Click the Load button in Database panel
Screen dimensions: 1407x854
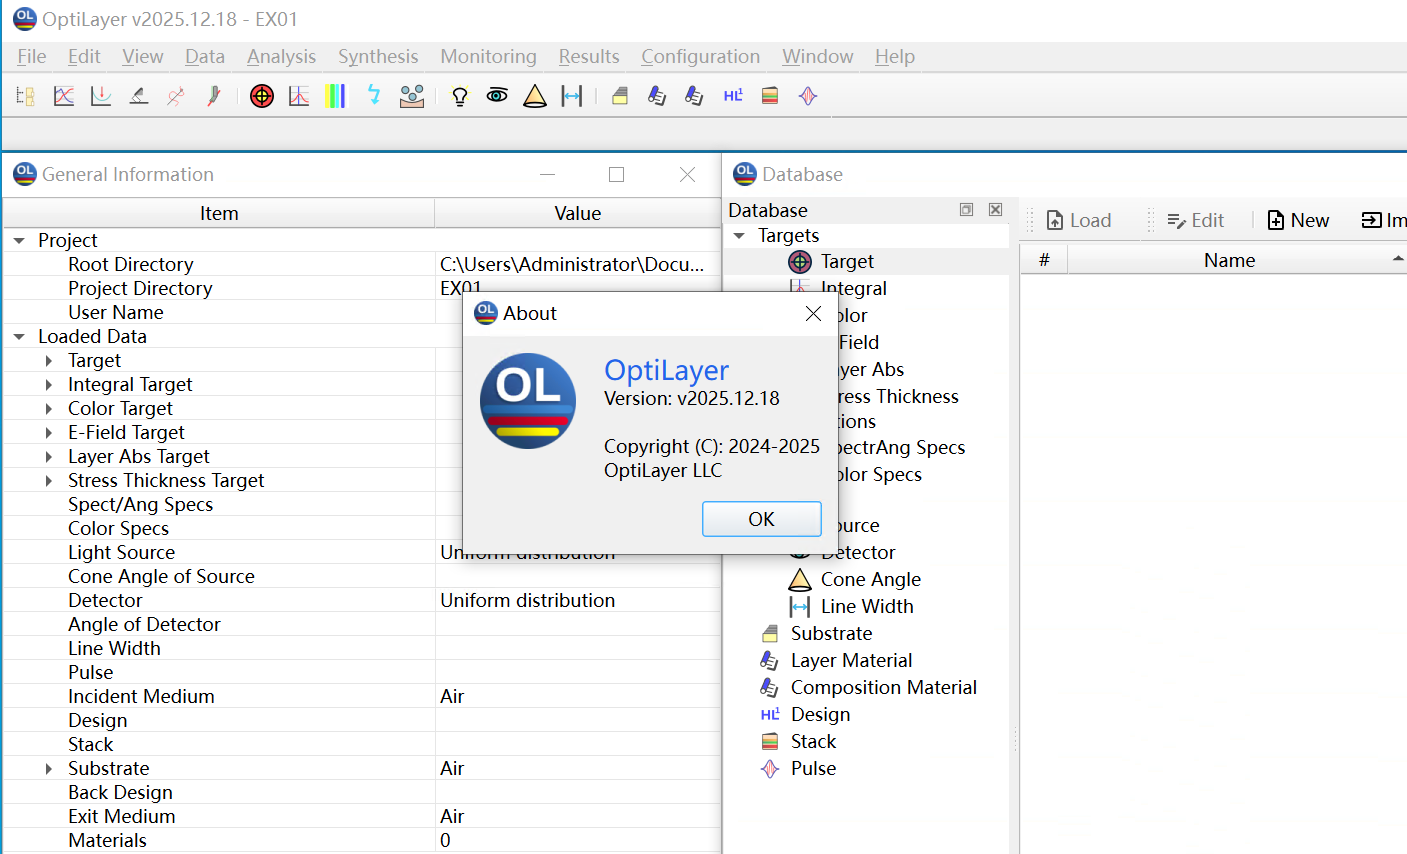pos(1079,220)
